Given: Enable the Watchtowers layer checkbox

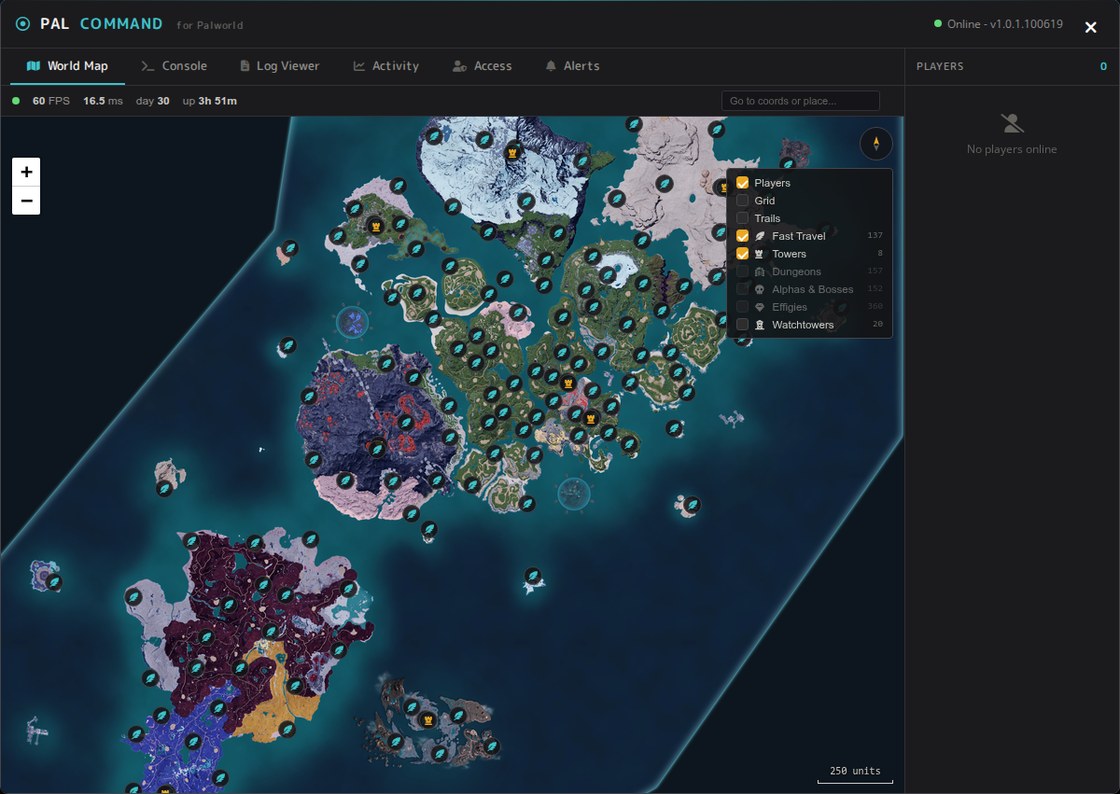Looking at the screenshot, I should (742, 325).
